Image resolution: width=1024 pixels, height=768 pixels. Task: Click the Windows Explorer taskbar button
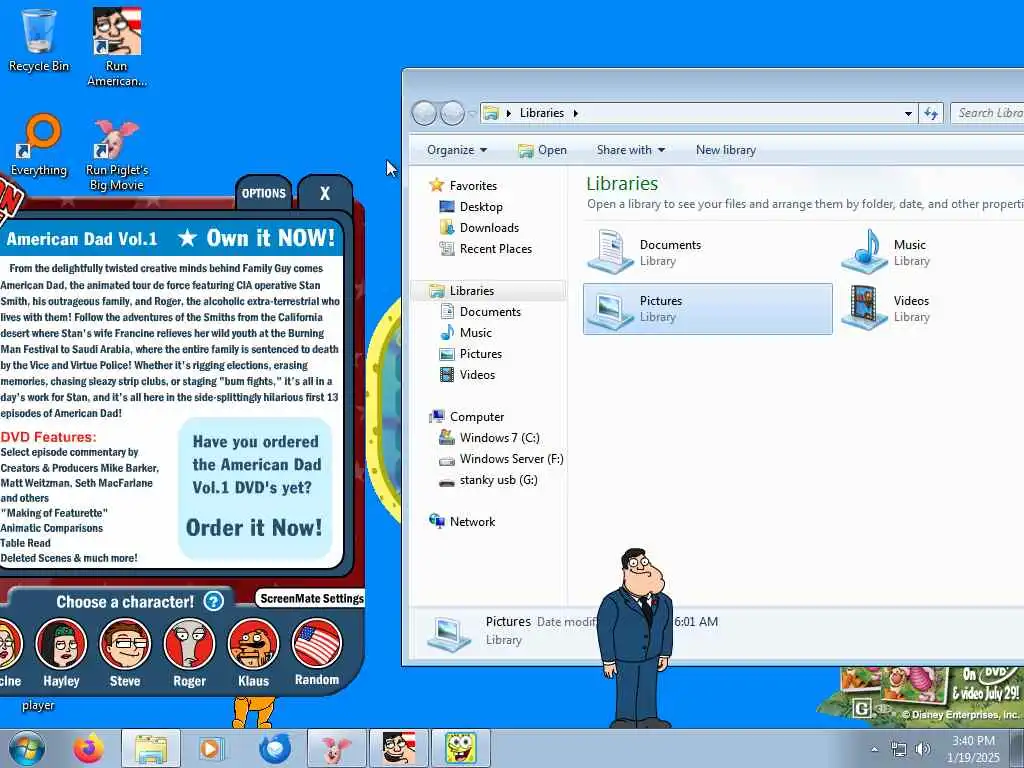click(151, 748)
